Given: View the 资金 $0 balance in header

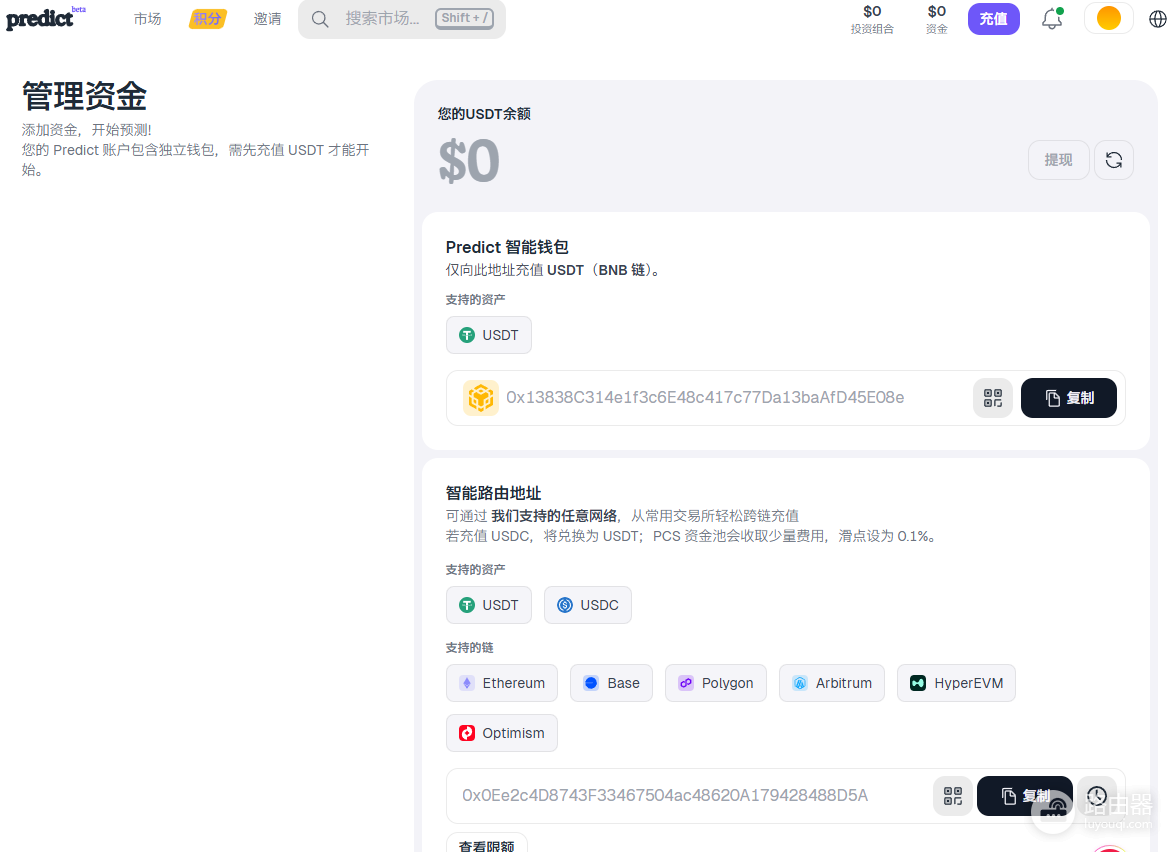Looking at the screenshot, I should 937,19.
